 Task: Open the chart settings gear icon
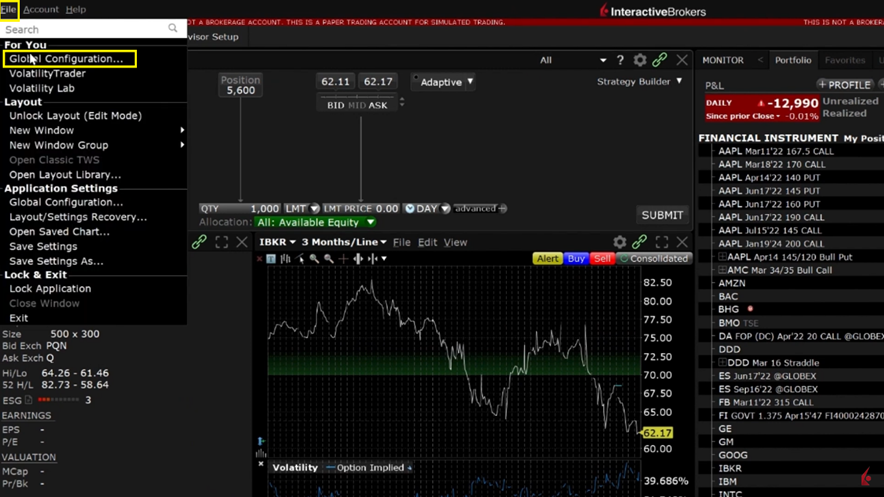[620, 242]
